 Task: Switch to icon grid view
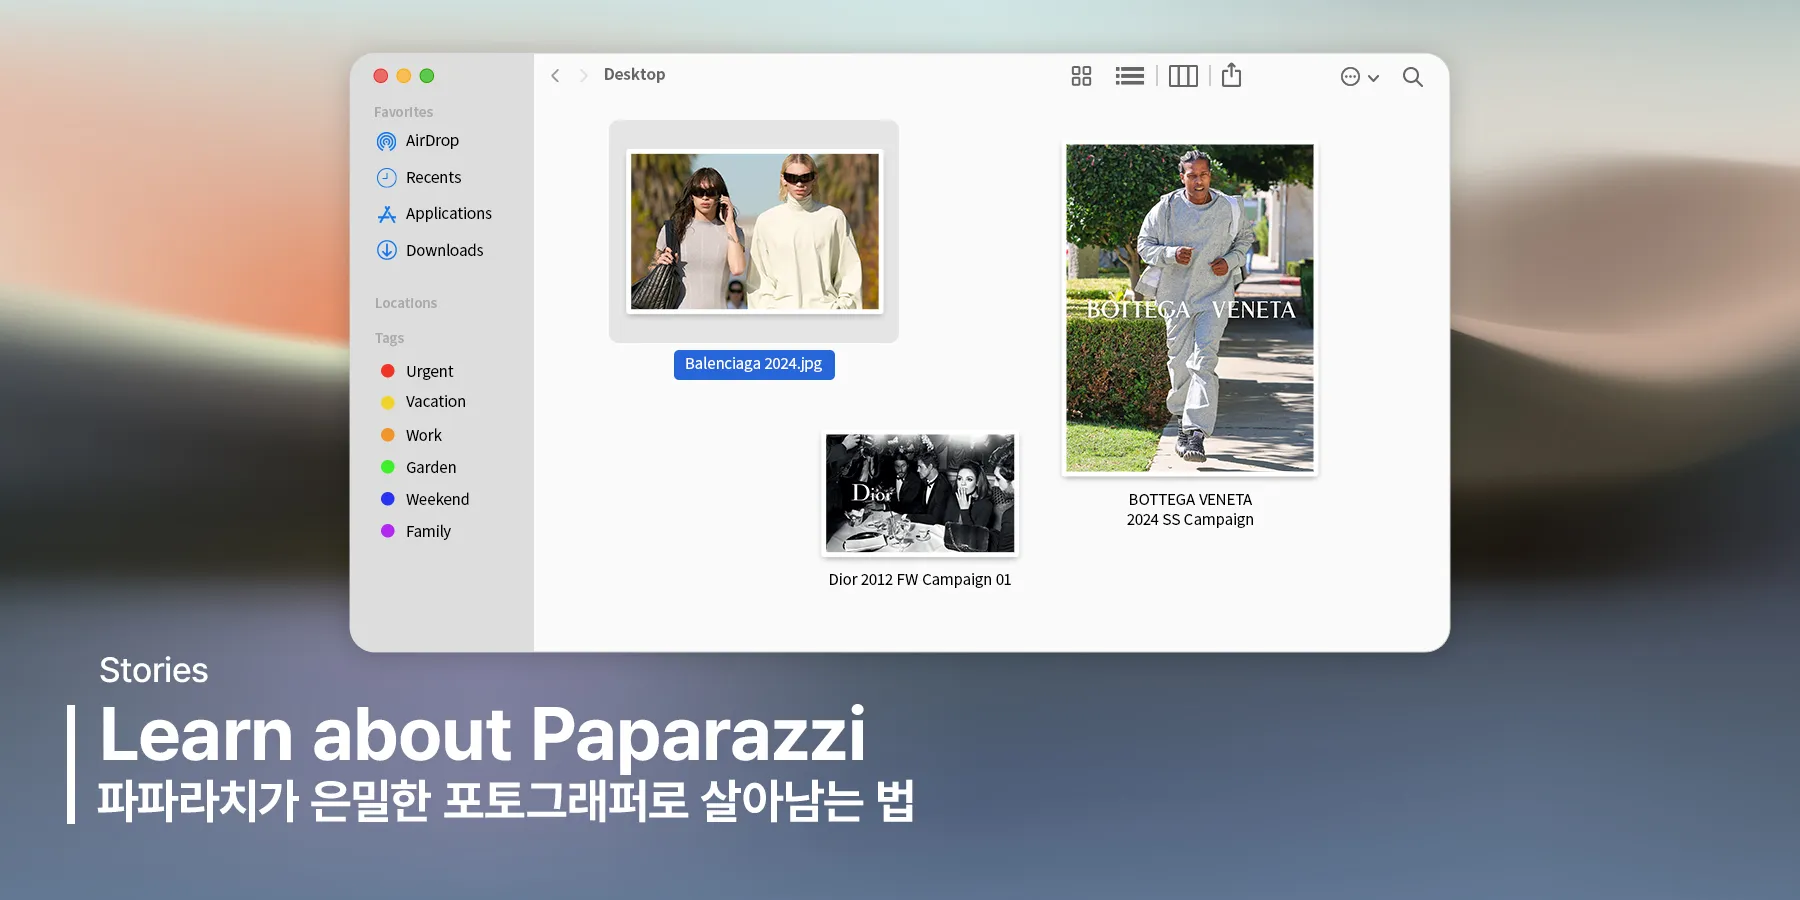tap(1081, 76)
